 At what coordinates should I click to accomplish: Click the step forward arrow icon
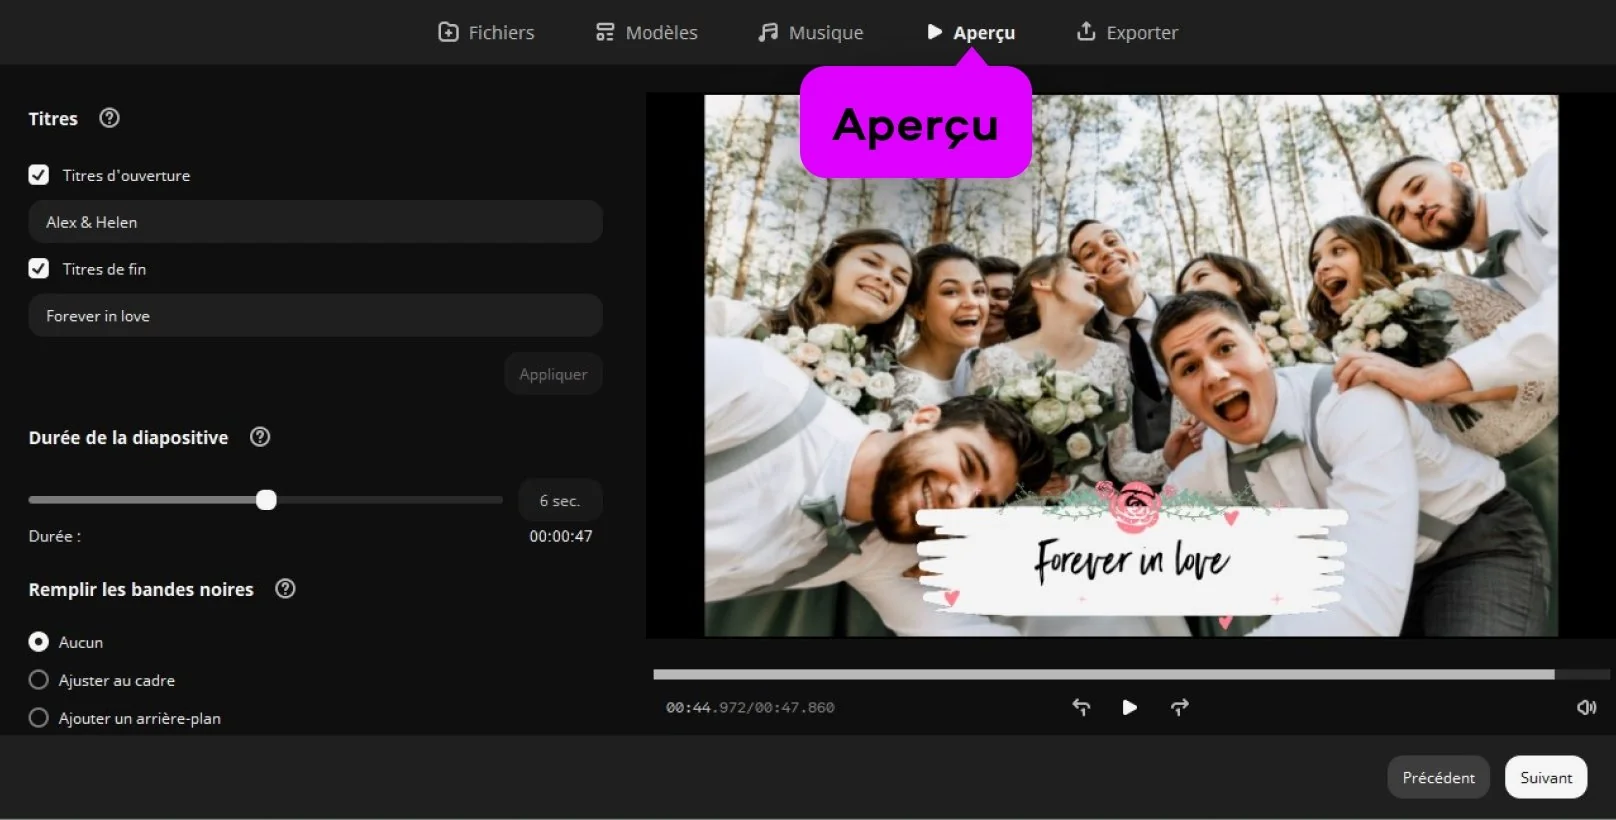pos(1180,707)
